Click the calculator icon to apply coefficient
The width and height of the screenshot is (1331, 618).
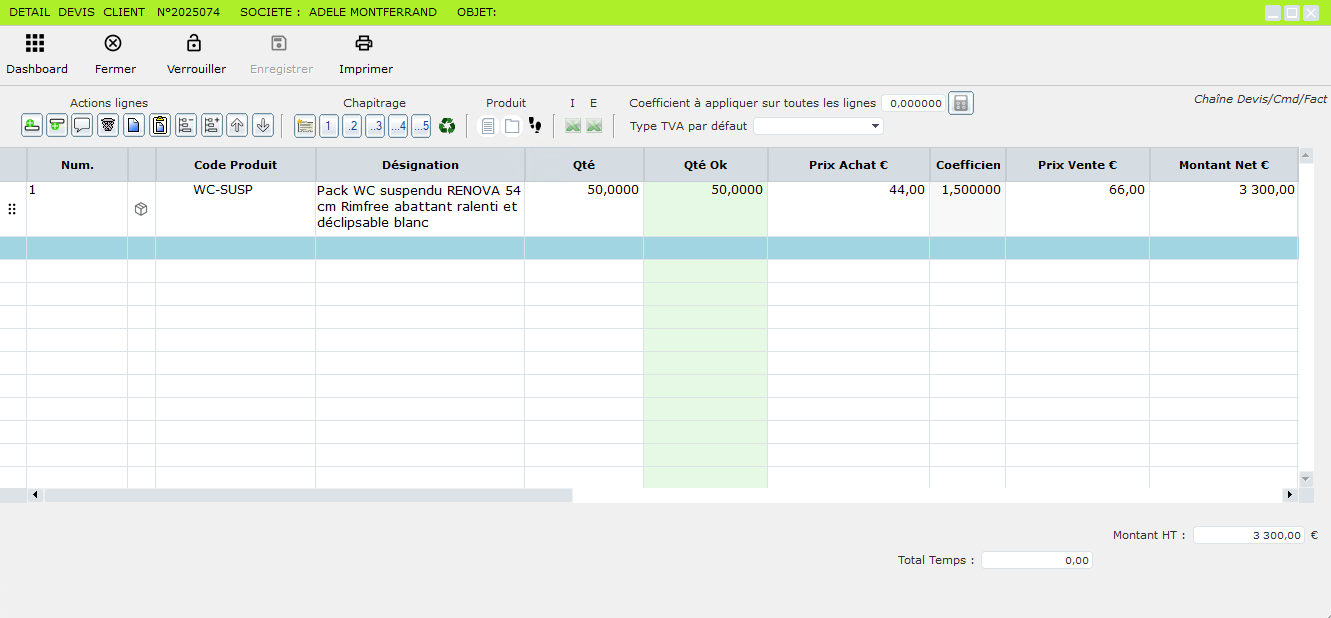click(960, 103)
